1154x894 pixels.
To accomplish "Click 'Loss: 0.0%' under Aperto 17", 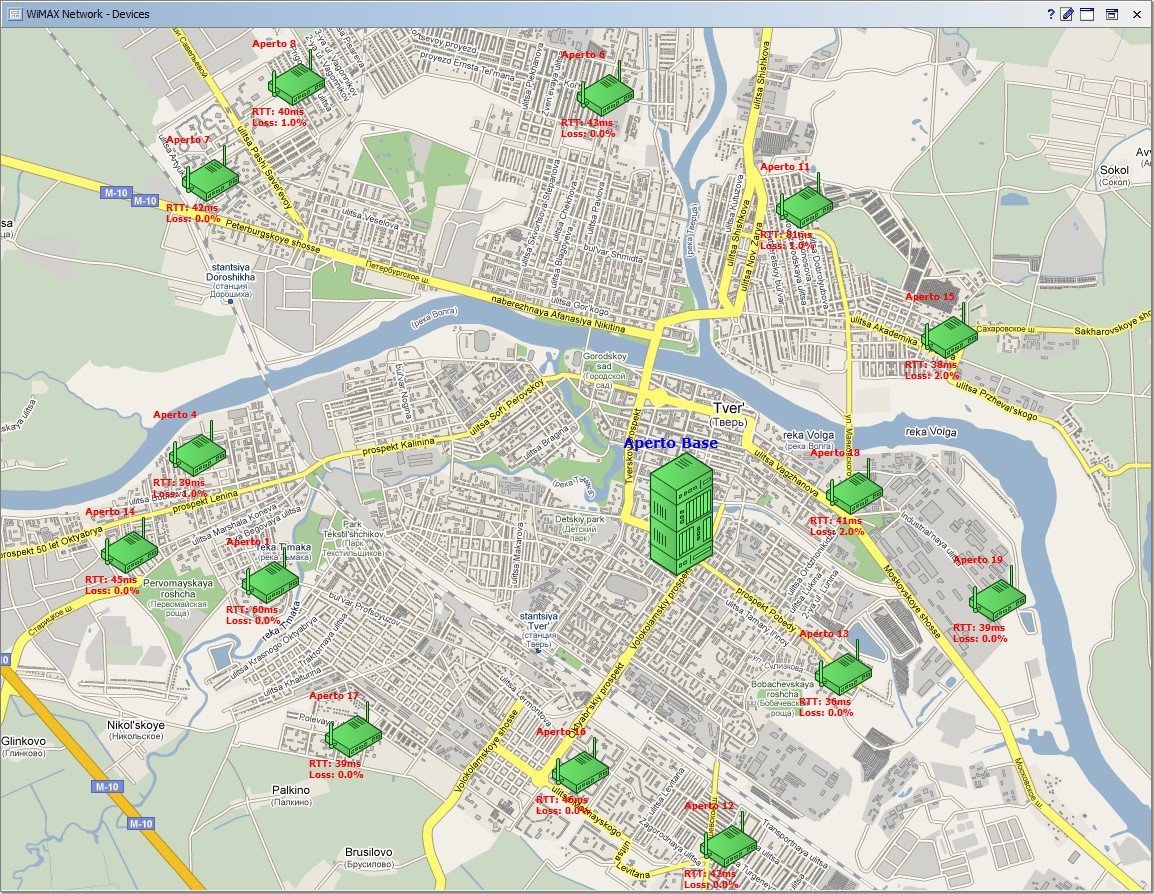I will tap(336, 775).
